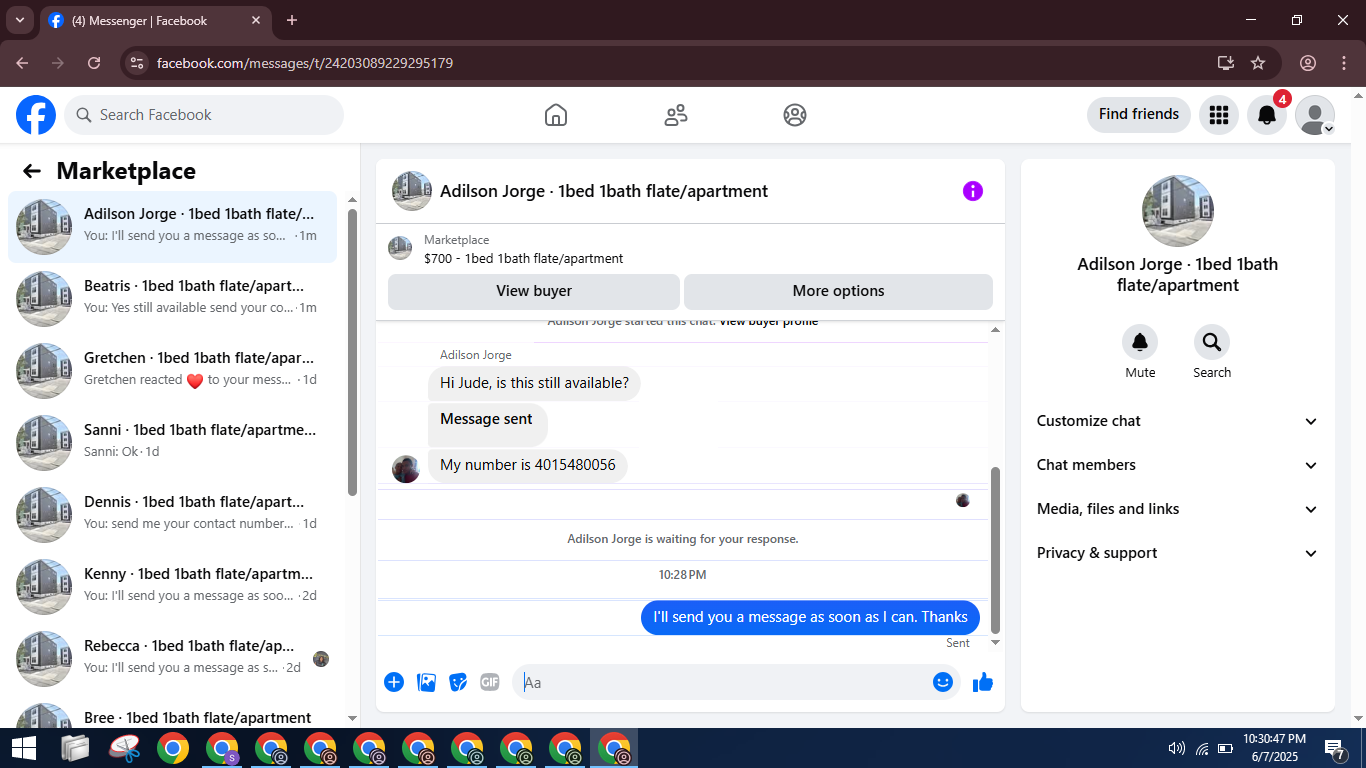1366x768 pixels.
Task: Click Find friends button
Action: [x=1139, y=114]
